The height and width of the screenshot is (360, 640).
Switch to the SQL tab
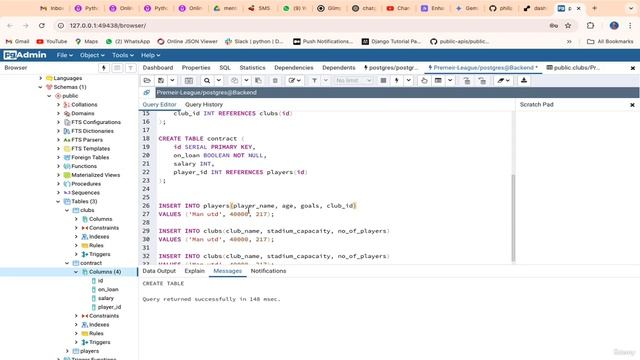click(x=225, y=68)
